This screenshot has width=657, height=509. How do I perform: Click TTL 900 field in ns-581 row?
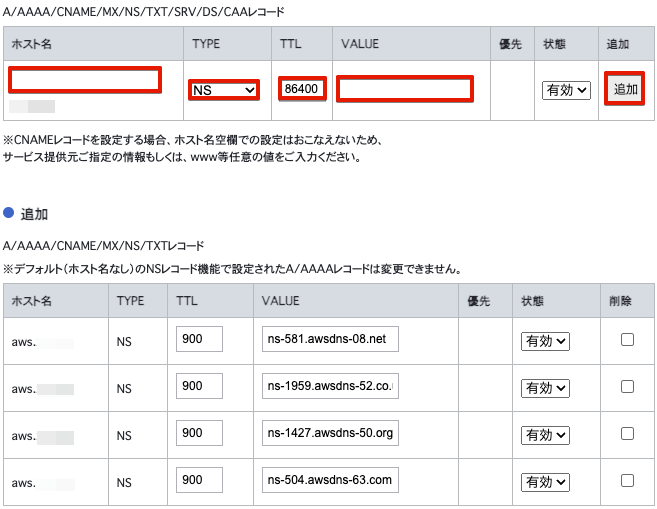tap(199, 339)
